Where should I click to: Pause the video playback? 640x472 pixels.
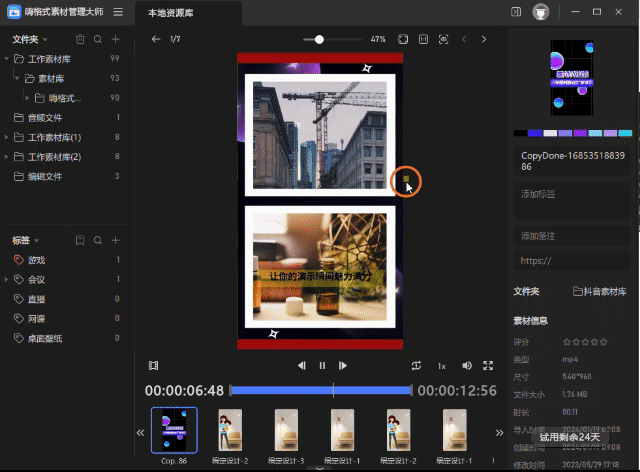322,365
